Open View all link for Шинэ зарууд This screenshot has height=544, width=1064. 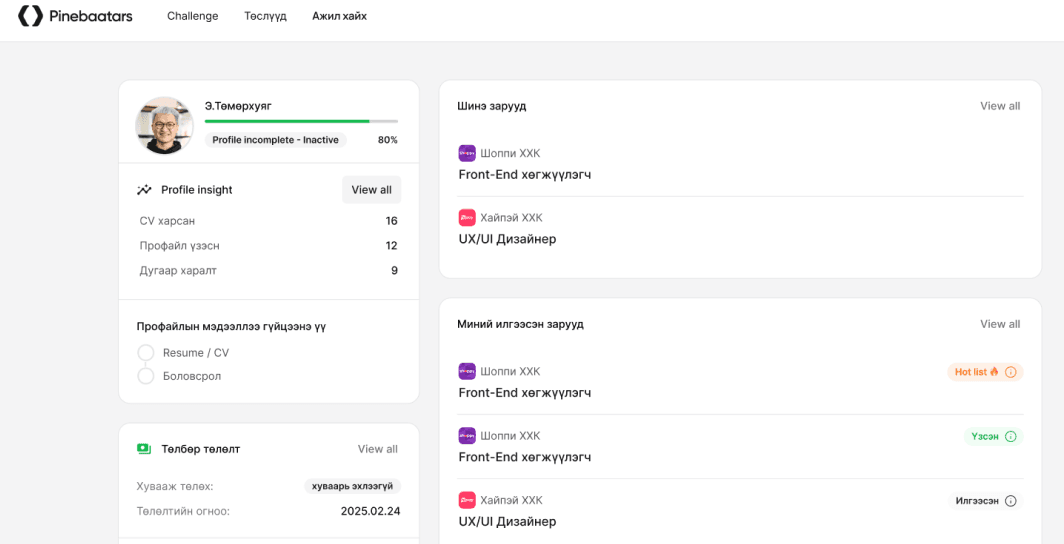(x=1000, y=106)
